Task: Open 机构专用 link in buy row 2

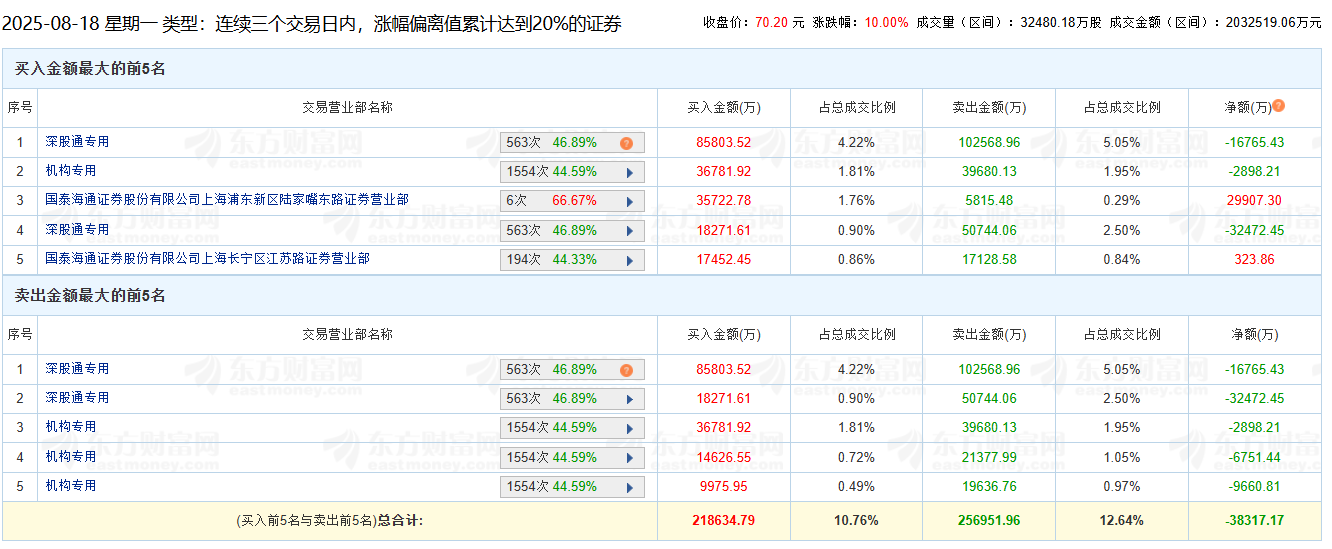Action: click(70, 171)
